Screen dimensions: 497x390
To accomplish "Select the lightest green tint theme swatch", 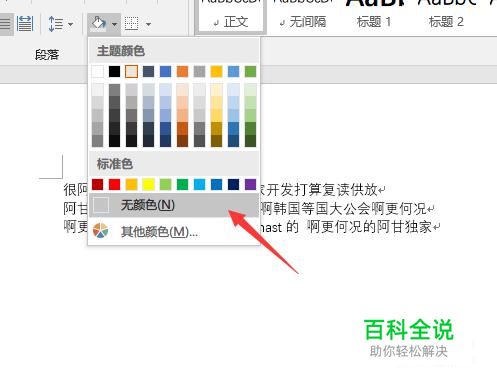I will point(250,90).
